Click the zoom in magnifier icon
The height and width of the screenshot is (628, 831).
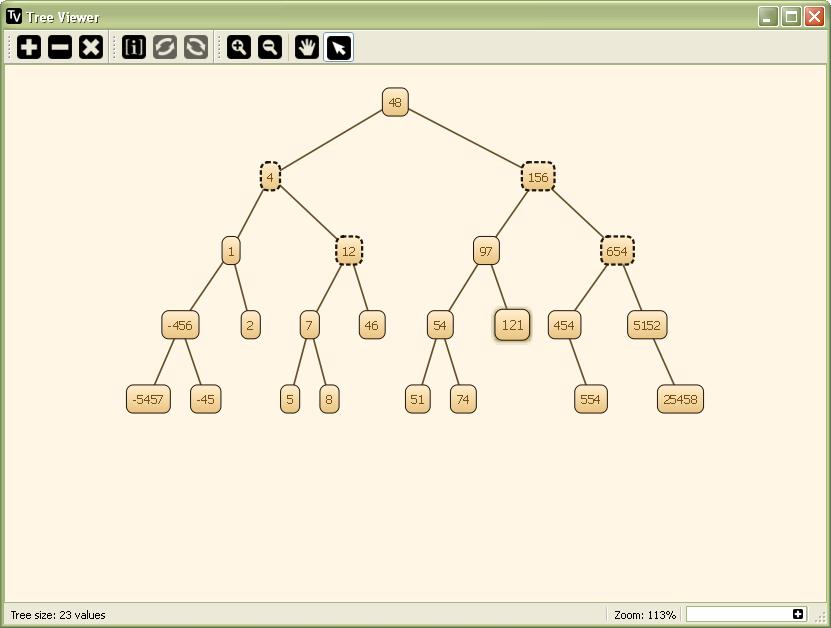[238, 47]
